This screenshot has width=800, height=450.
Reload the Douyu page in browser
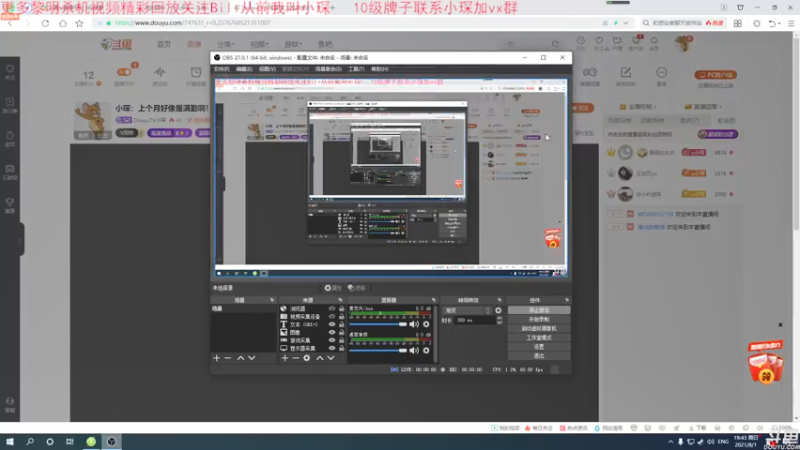tap(45, 23)
